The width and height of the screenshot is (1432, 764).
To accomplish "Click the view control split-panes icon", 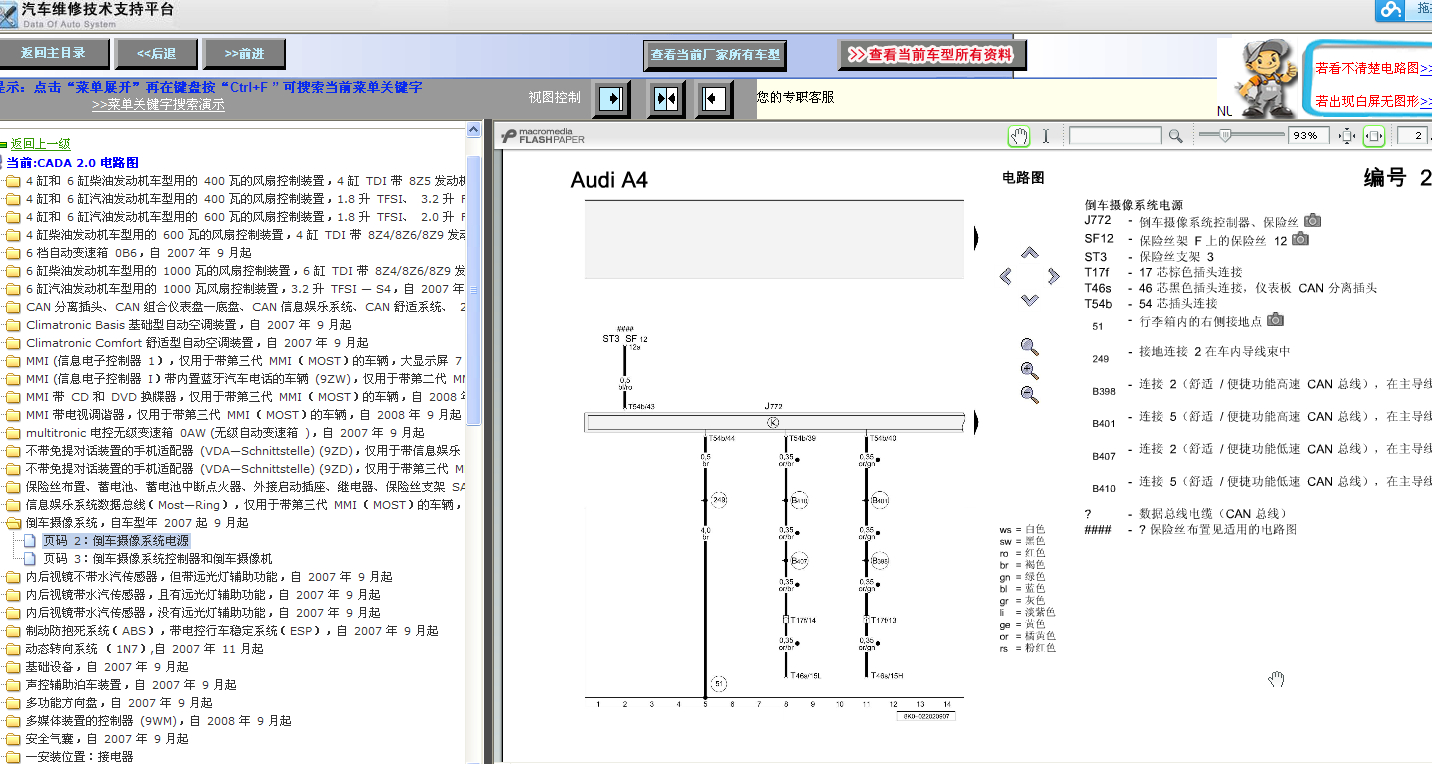I will 666,98.
